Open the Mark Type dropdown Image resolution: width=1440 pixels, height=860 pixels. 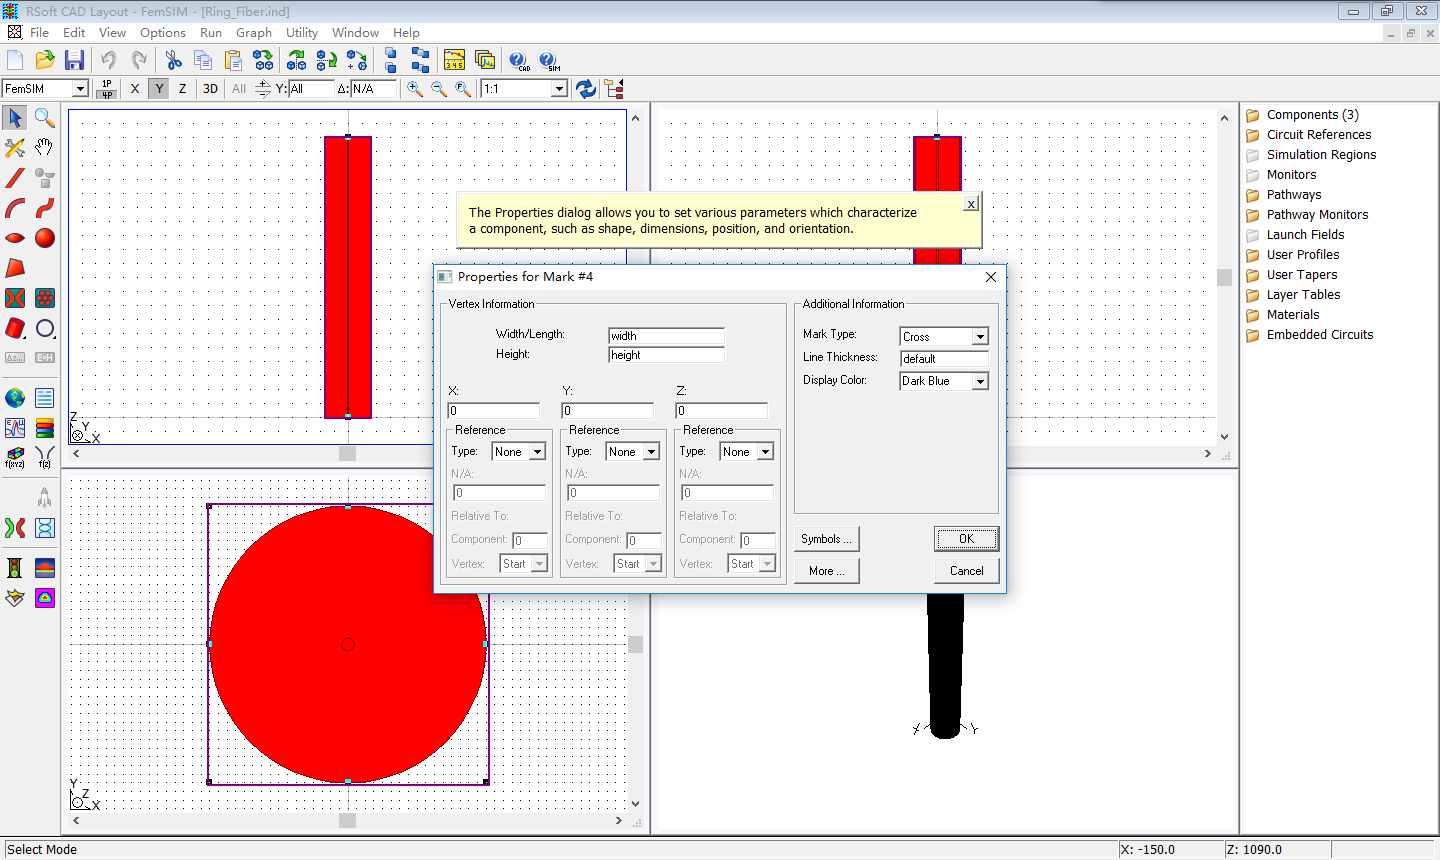(980, 337)
